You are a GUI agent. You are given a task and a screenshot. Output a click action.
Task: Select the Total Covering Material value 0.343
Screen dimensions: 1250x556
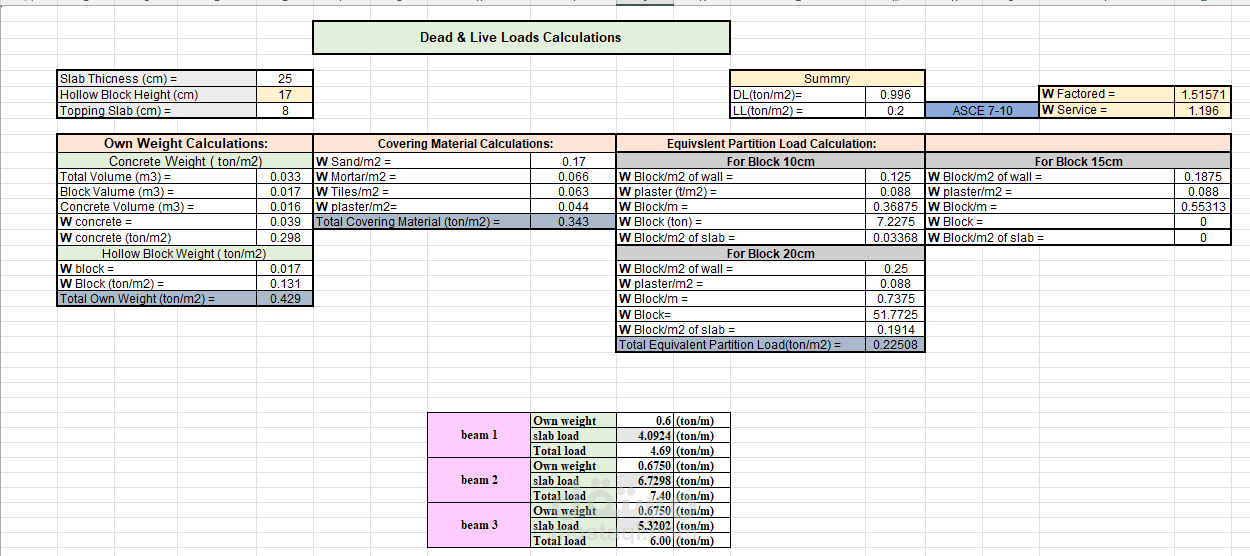click(574, 222)
